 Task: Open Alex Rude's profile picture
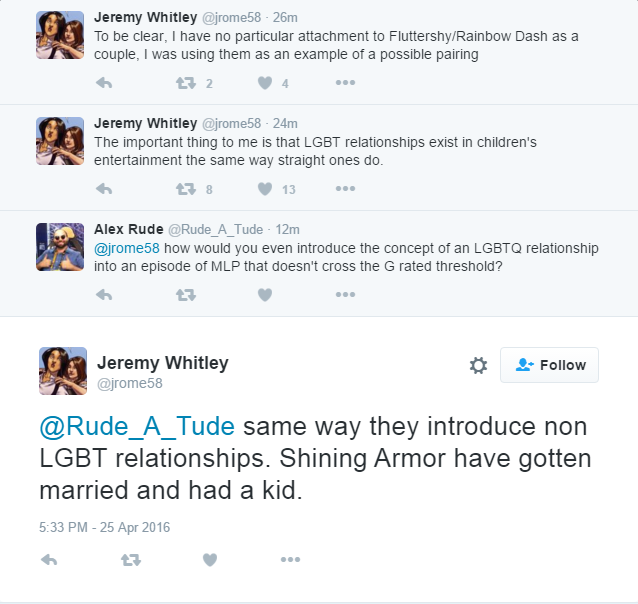(x=60, y=246)
